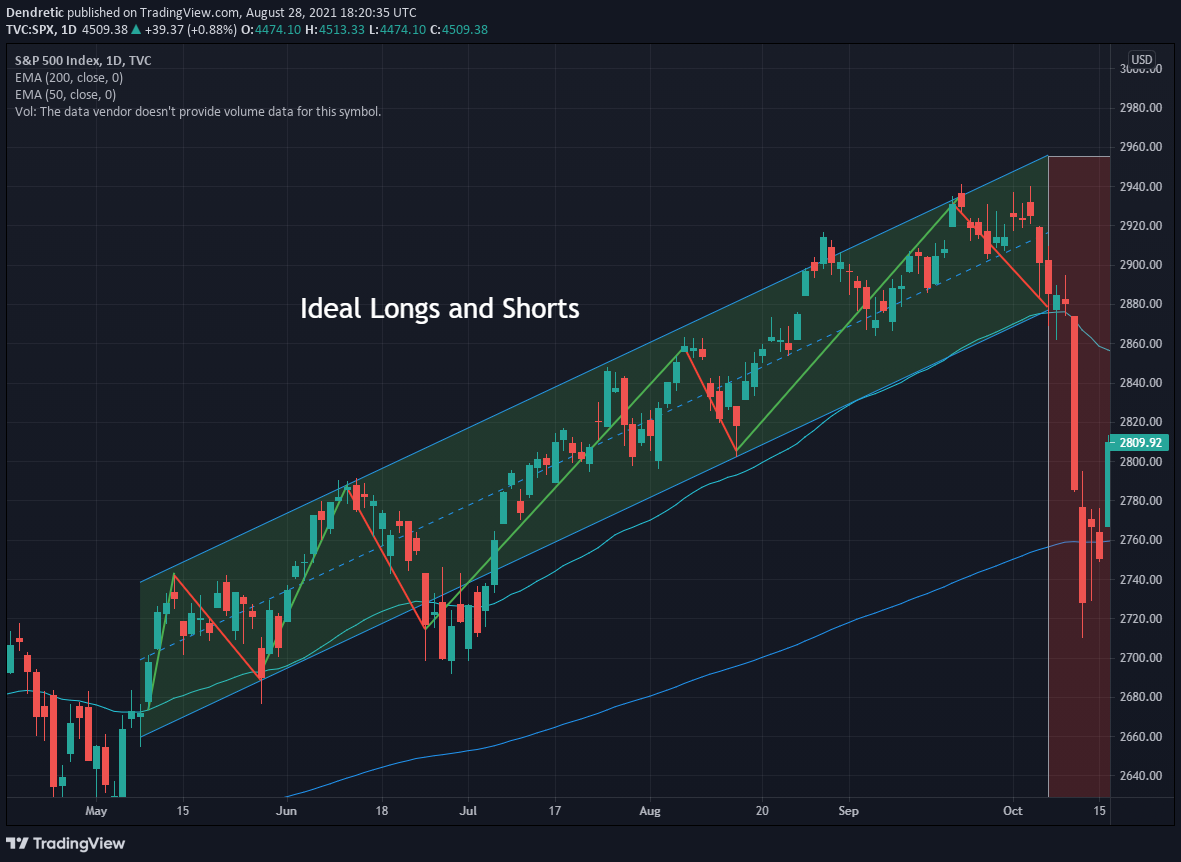Select the 'Ideal Longs and Shorts' text annotation
Image resolution: width=1181 pixels, height=862 pixels.
pos(440,308)
